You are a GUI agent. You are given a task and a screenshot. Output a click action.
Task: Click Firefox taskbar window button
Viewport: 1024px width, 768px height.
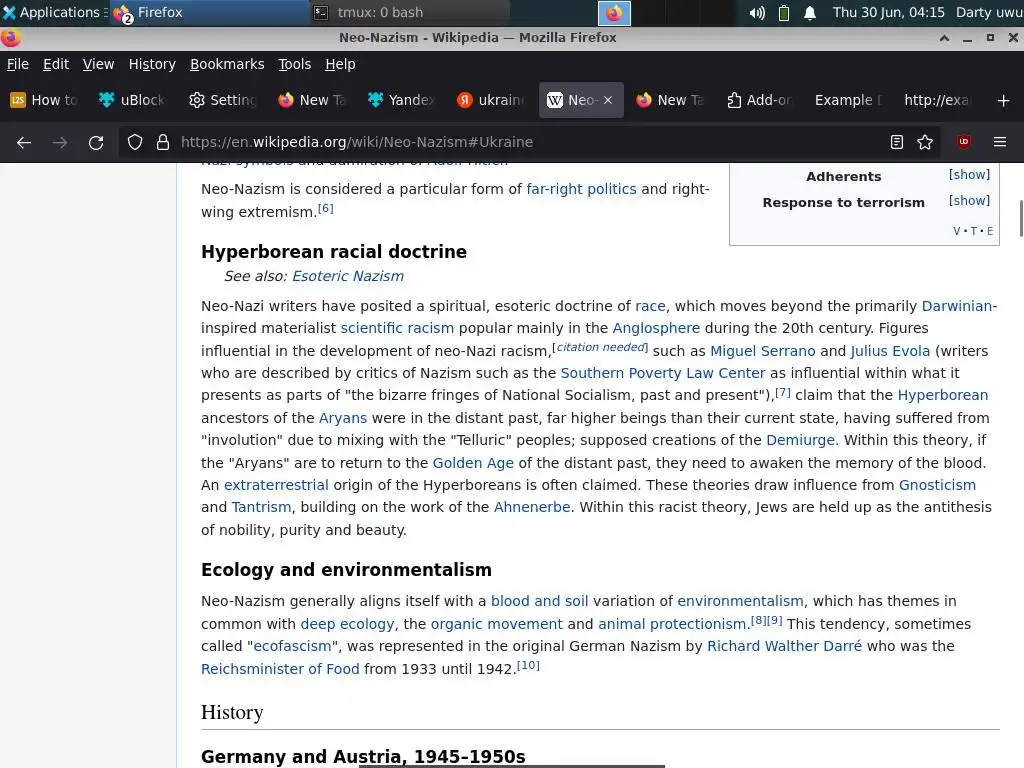pyautogui.click(x=209, y=12)
